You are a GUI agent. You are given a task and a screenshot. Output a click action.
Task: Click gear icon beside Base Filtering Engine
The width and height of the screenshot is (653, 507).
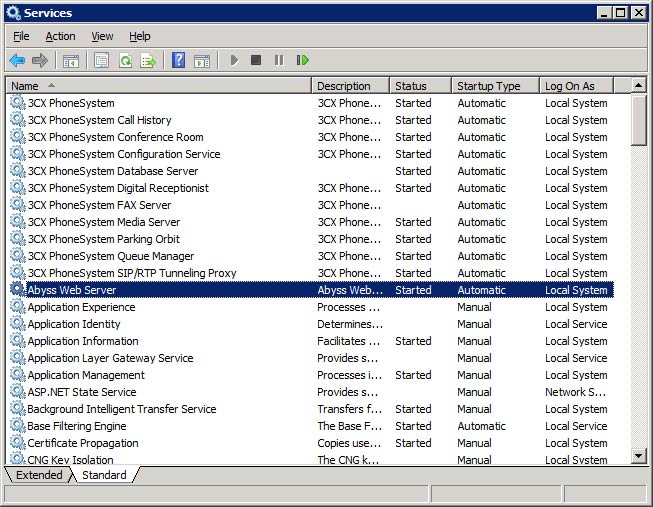(17, 426)
